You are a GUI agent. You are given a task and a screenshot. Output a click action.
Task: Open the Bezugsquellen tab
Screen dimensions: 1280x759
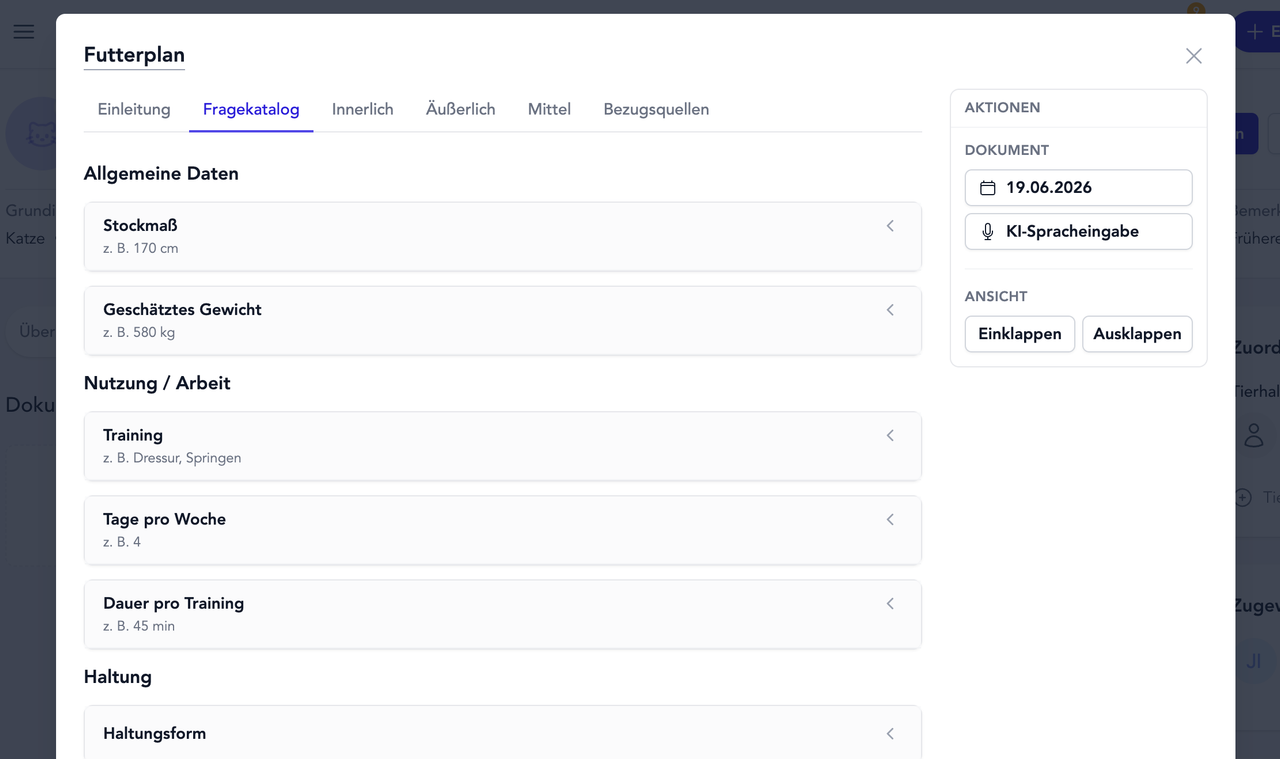656,110
